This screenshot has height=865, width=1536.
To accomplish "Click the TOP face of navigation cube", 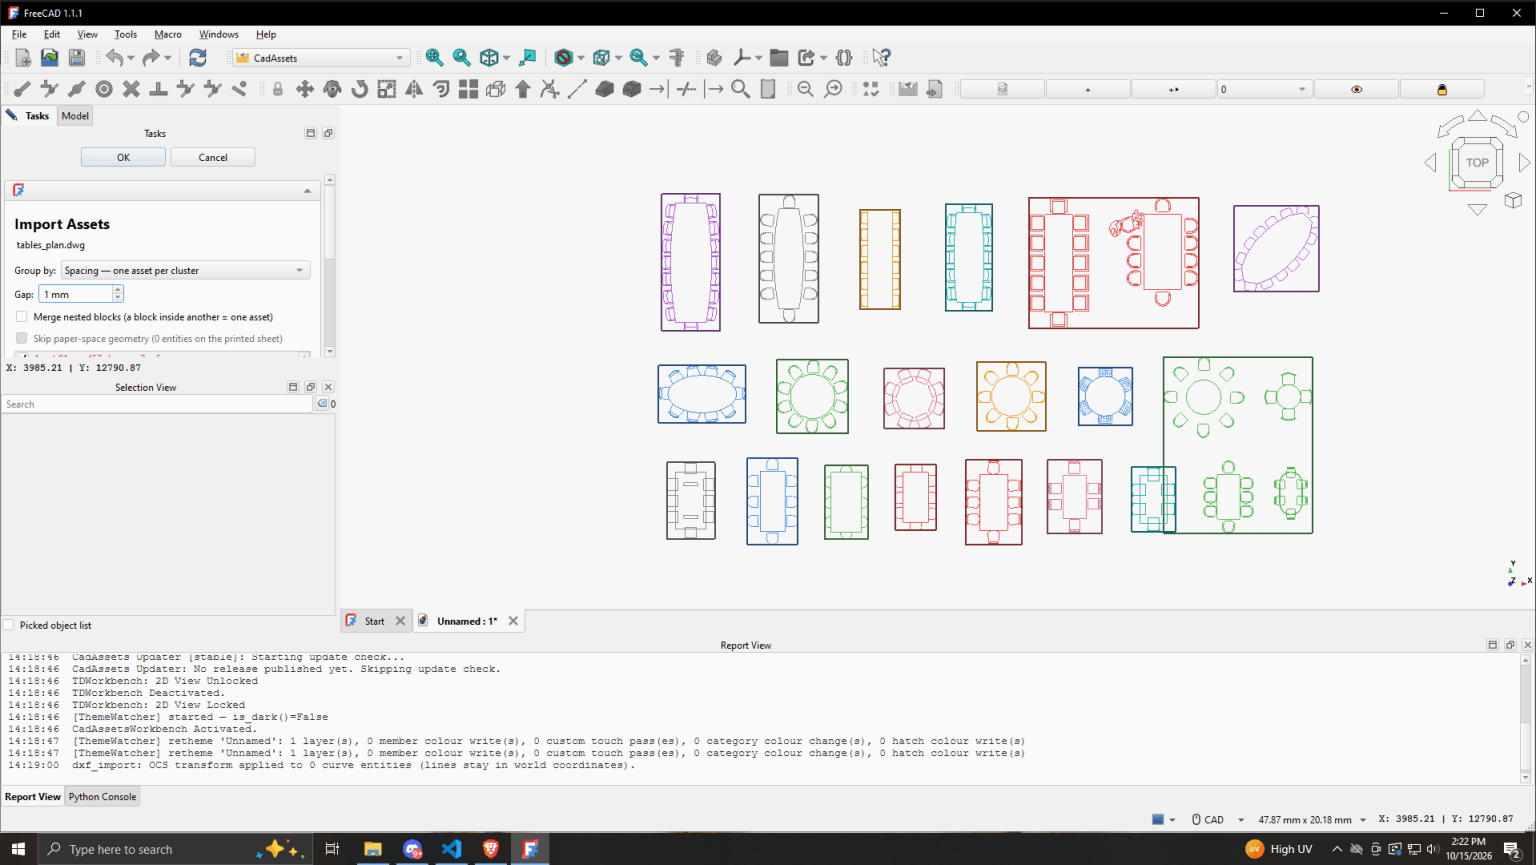I will (x=1477, y=162).
